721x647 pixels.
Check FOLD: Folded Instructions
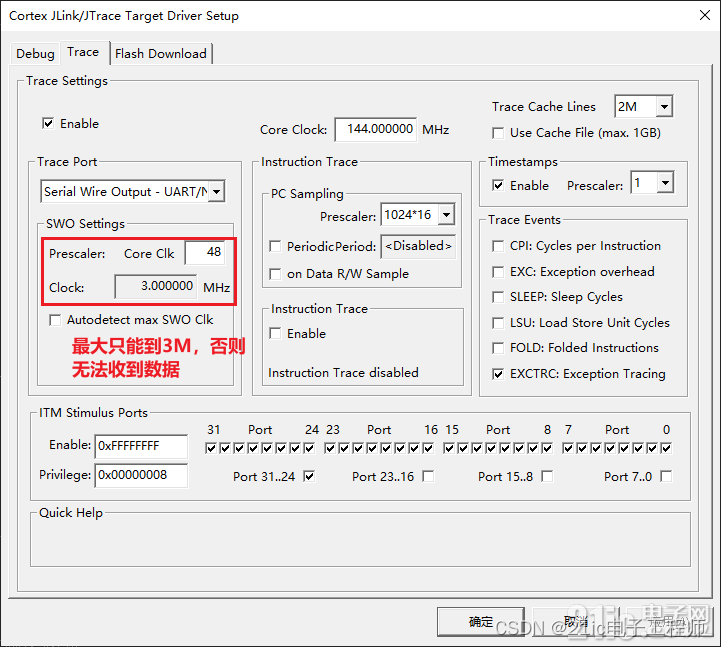tap(498, 348)
